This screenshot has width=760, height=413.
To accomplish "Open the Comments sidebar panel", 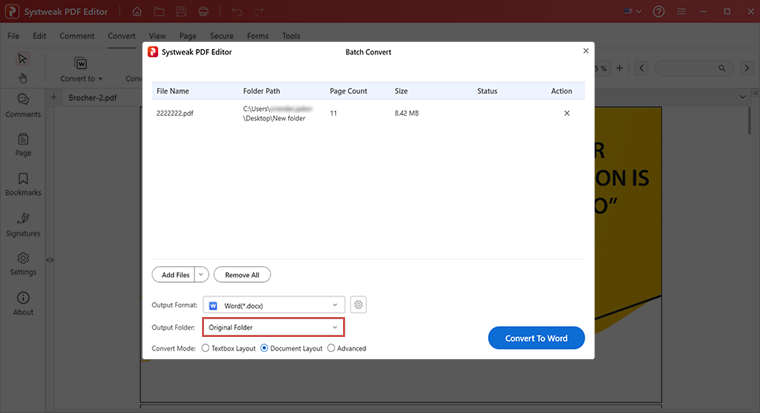I will tap(23, 106).
